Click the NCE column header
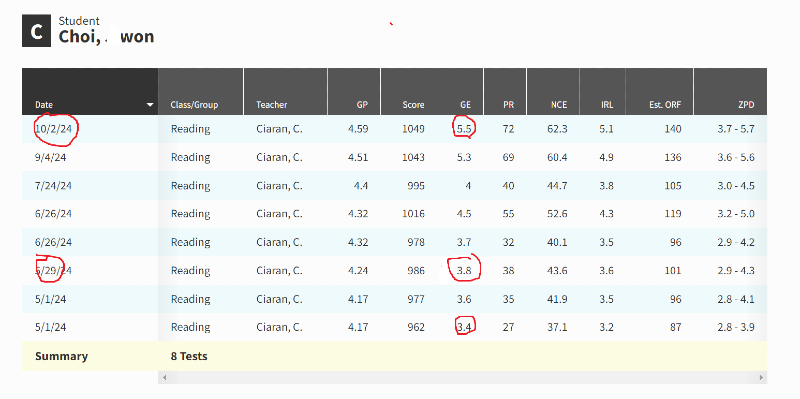Image resolution: width=800 pixels, height=399 pixels. [x=559, y=105]
